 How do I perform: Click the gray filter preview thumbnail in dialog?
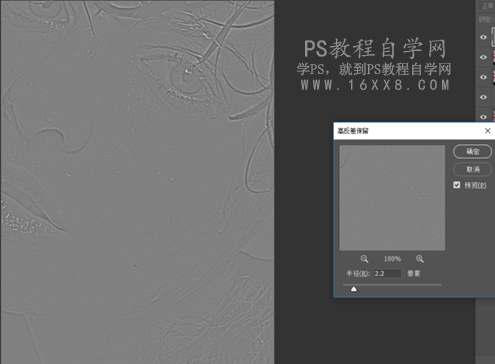pyautogui.click(x=392, y=198)
